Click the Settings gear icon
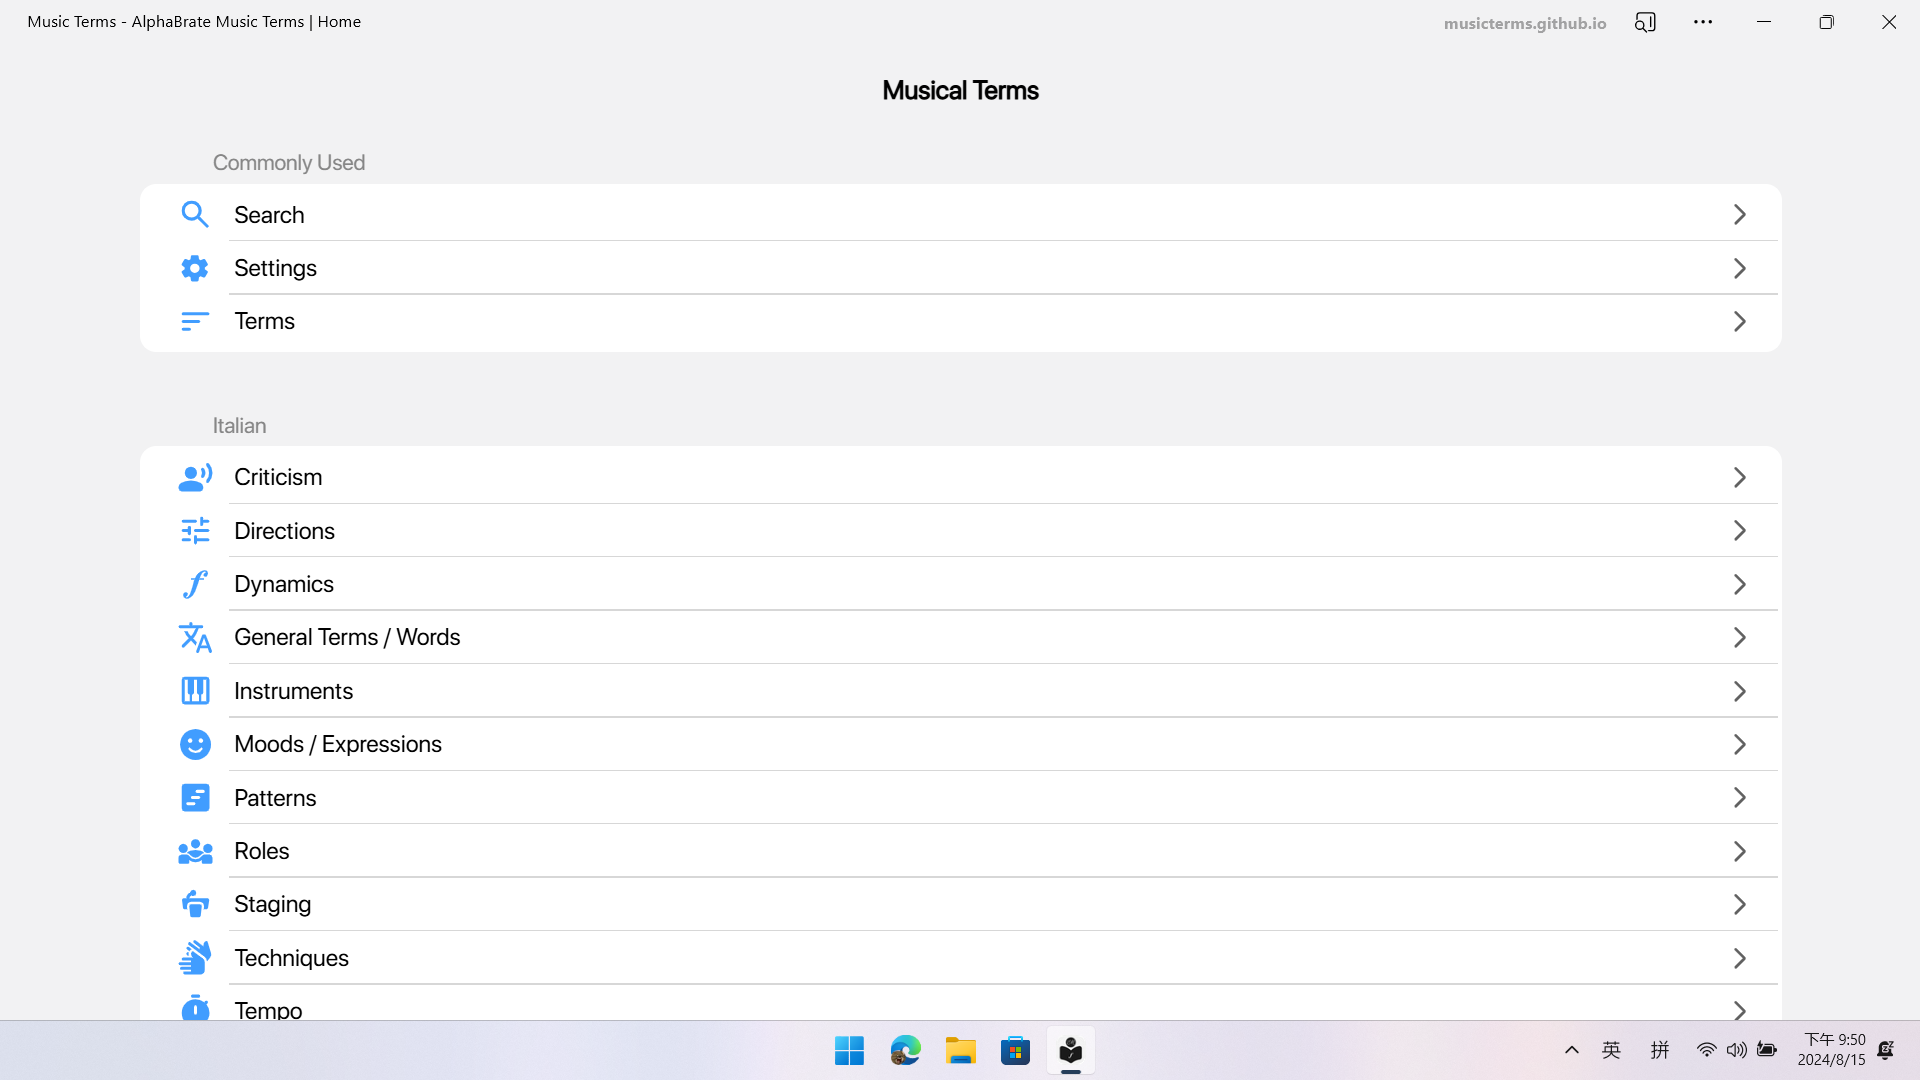The width and height of the screenshot is (1920, 1080). pos(195,268)
